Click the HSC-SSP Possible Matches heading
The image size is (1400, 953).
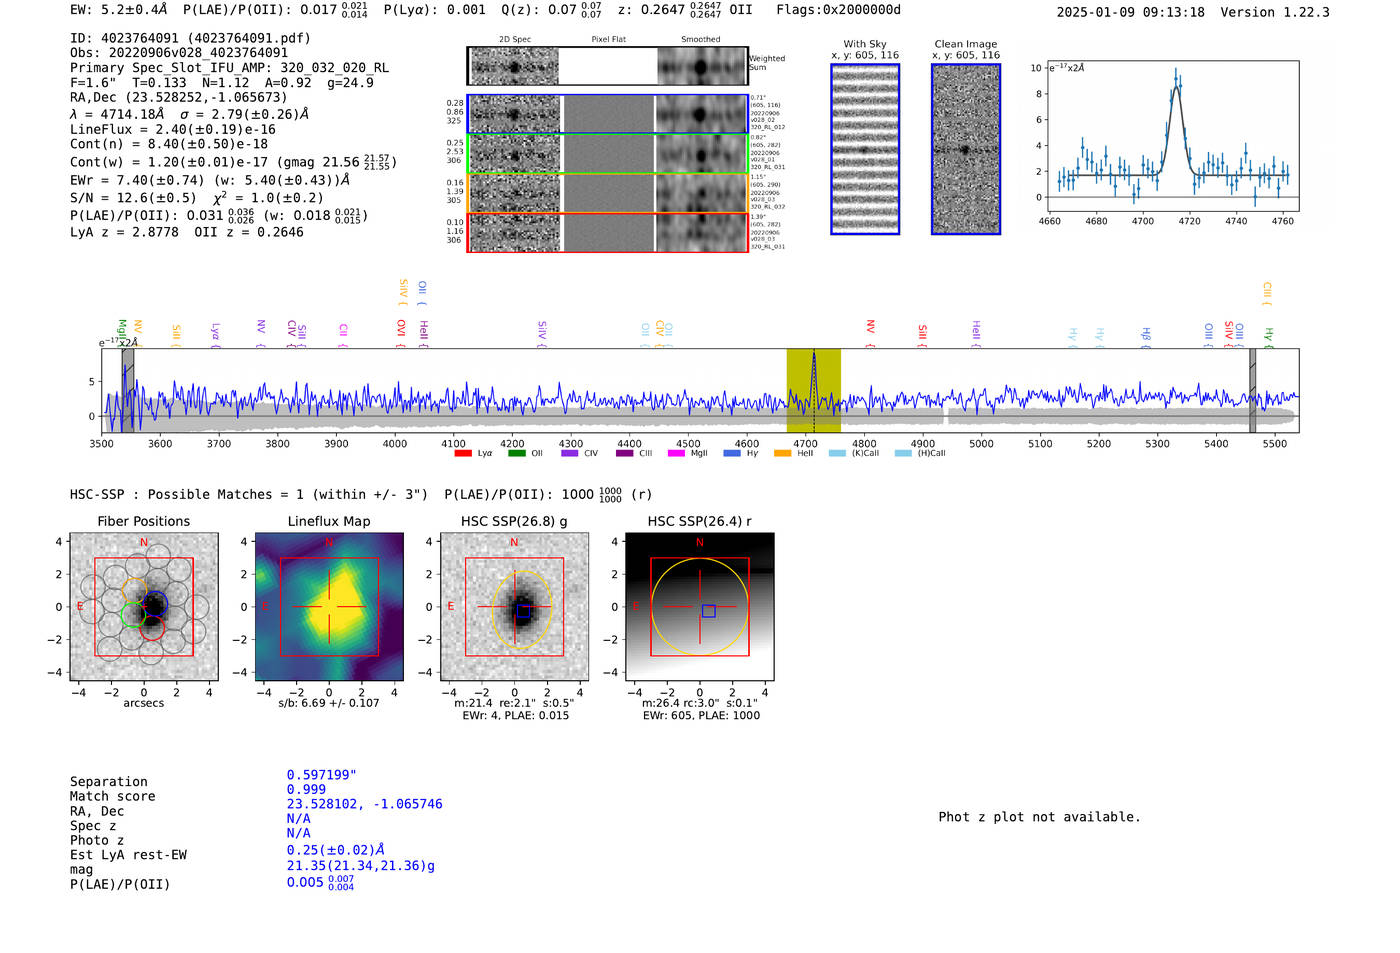pos(360,494)
